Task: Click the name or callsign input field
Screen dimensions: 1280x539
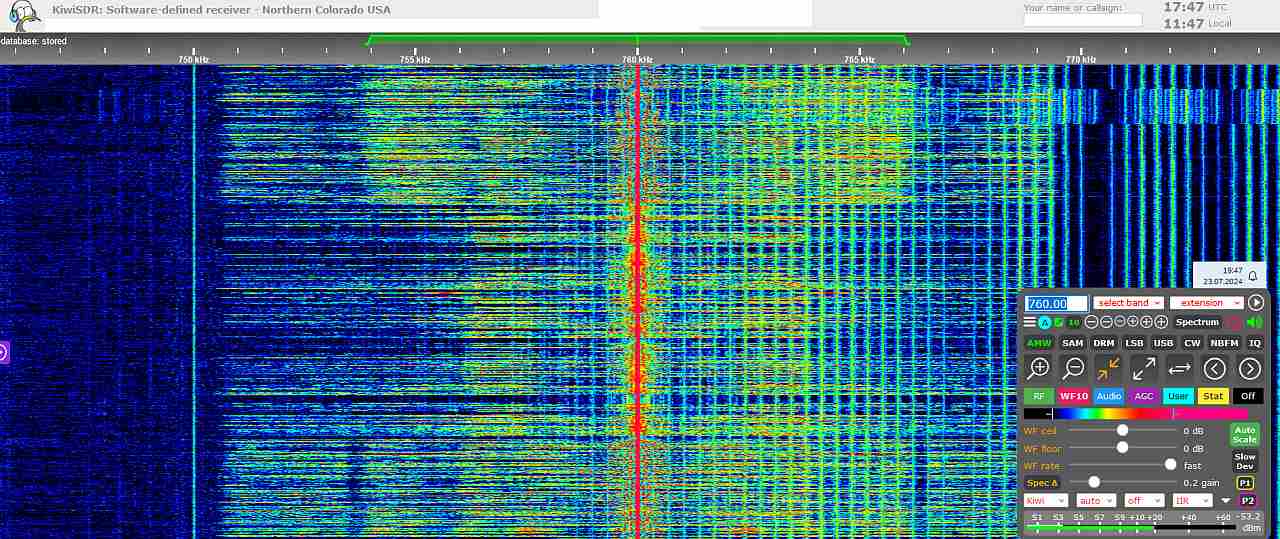Action: pos(1082,20)
